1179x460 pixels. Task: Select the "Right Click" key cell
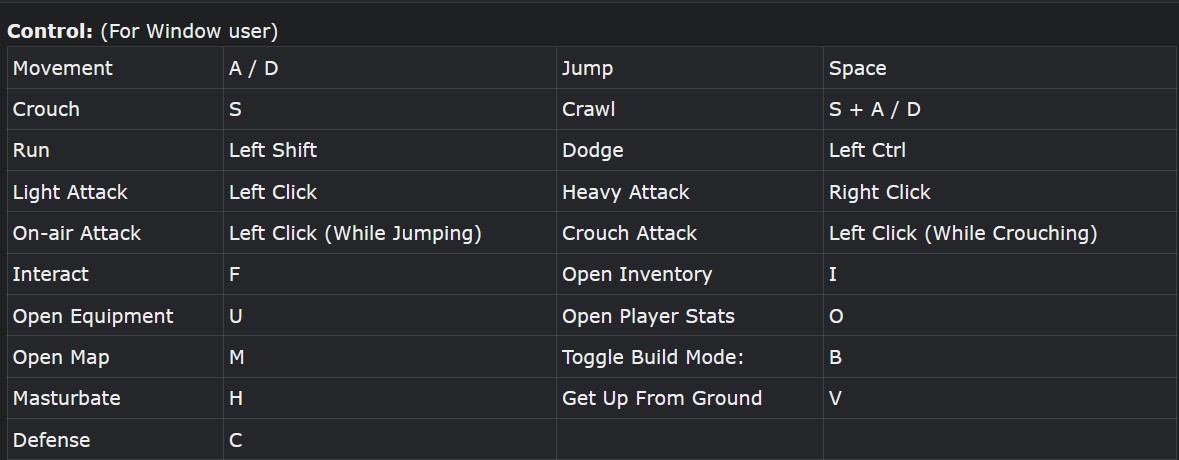coord(880,192)
